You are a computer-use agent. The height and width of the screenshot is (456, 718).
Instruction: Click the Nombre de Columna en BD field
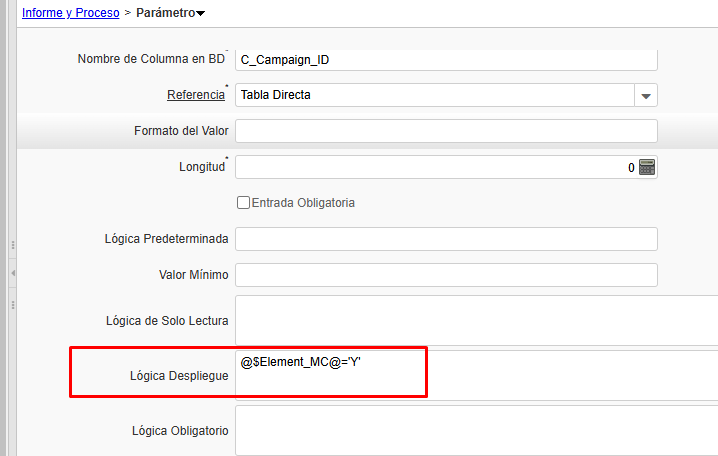tap(446, 59)
